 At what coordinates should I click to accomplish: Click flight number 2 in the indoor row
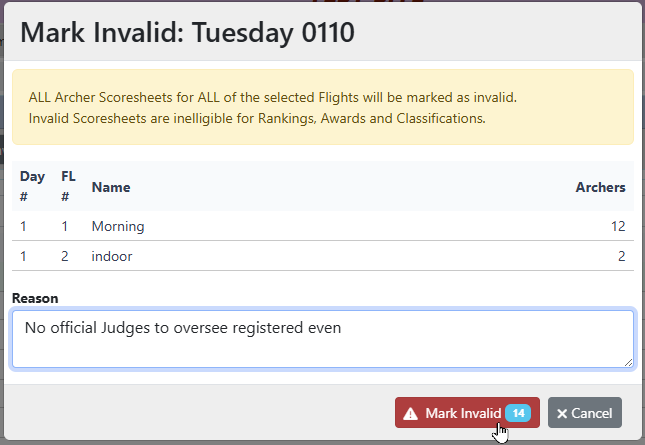click(65, 256)
